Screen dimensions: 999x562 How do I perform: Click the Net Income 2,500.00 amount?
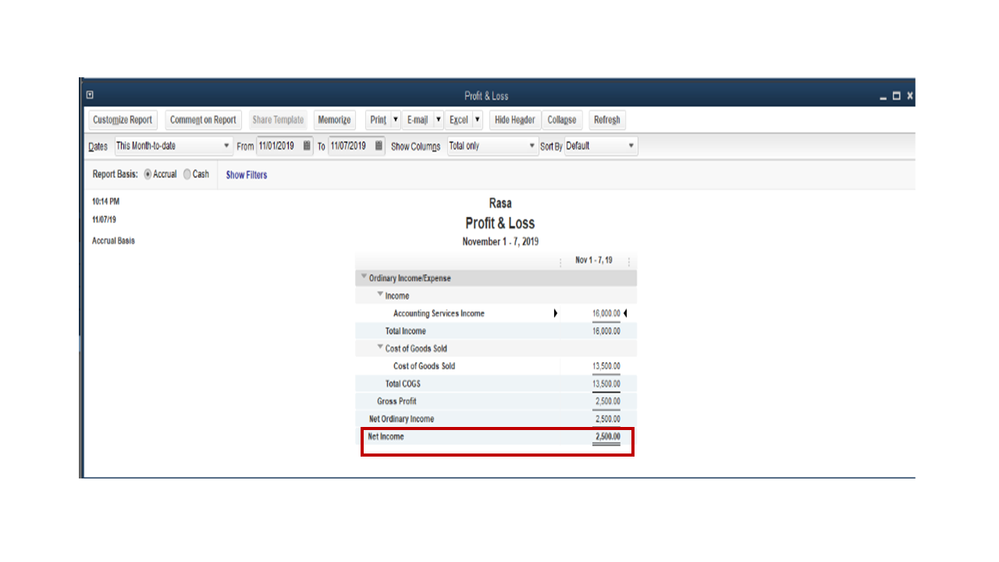(607, 436)
